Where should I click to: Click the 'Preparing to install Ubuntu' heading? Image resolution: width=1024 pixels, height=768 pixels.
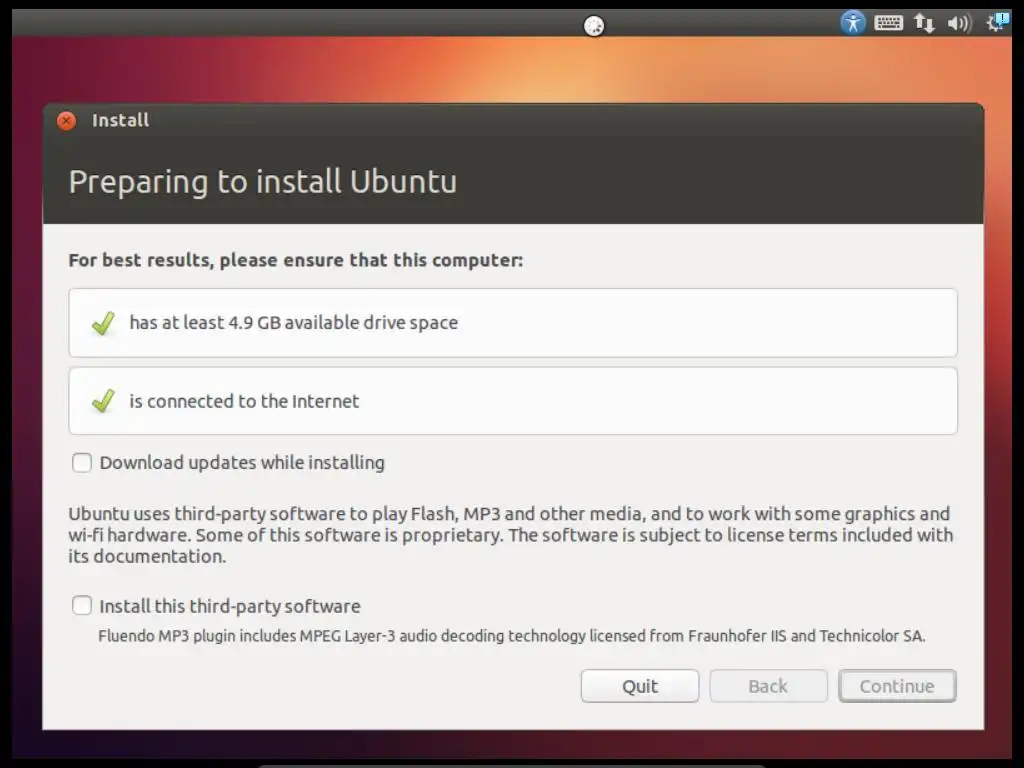coord(263,182)
